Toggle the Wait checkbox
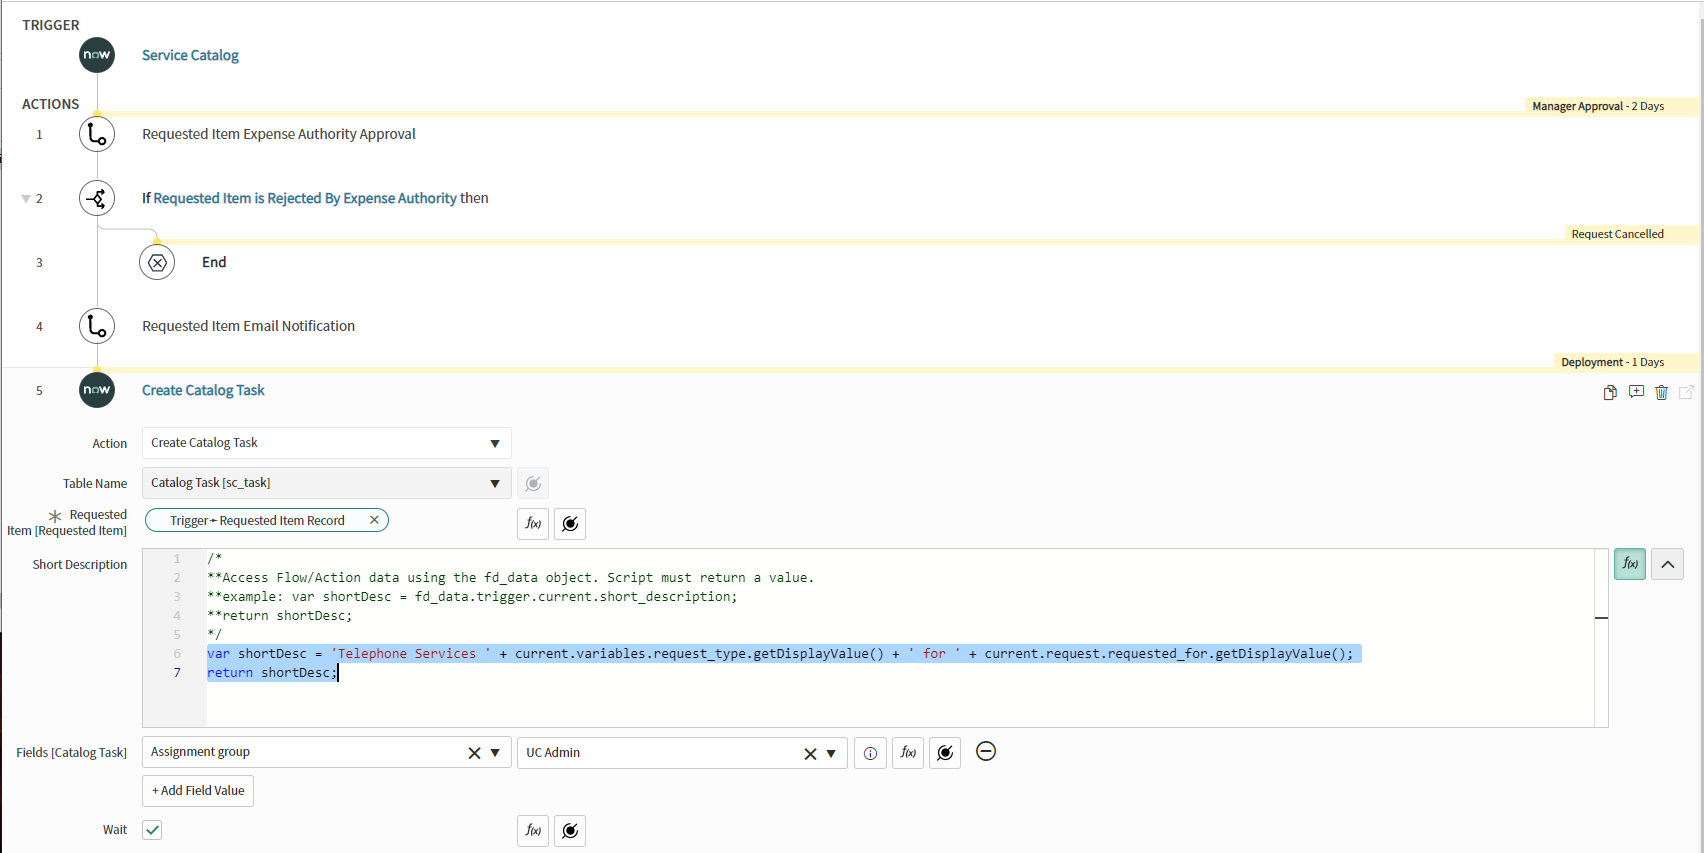Viewport: 1704px width, 853px height. tap(152, 830)
